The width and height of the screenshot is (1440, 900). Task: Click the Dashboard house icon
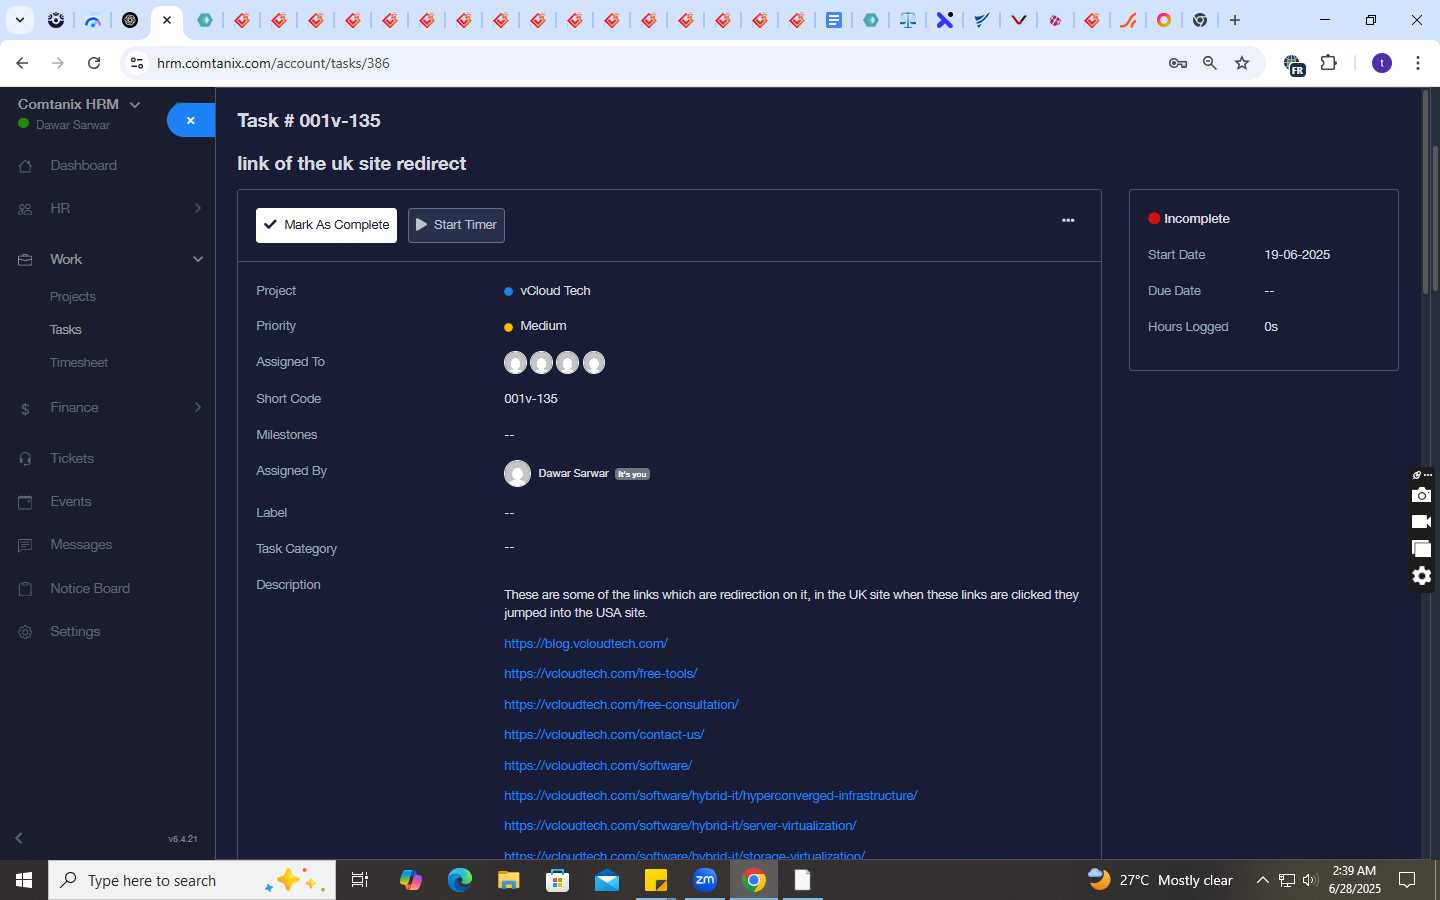(25, 166)
